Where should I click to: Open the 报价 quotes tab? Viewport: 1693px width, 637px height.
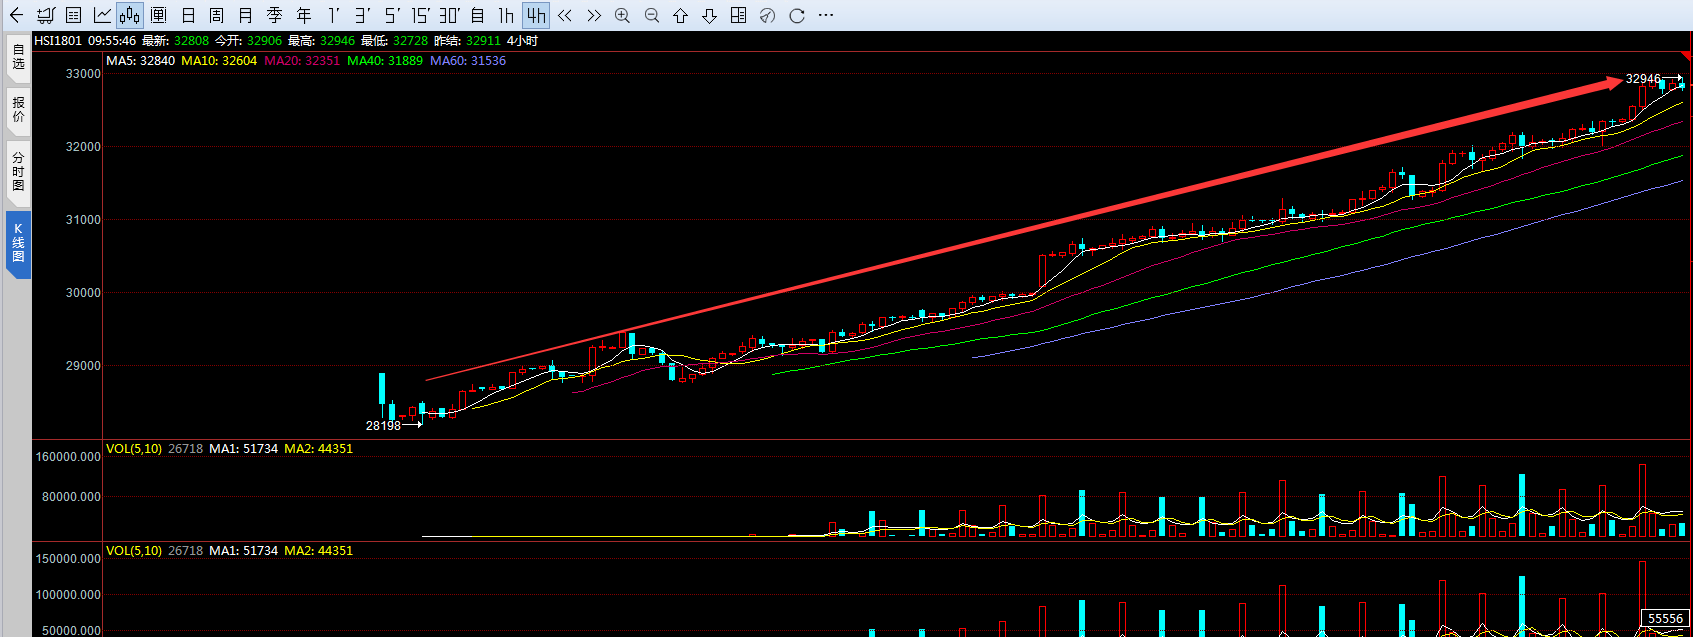tap(18, 110)
